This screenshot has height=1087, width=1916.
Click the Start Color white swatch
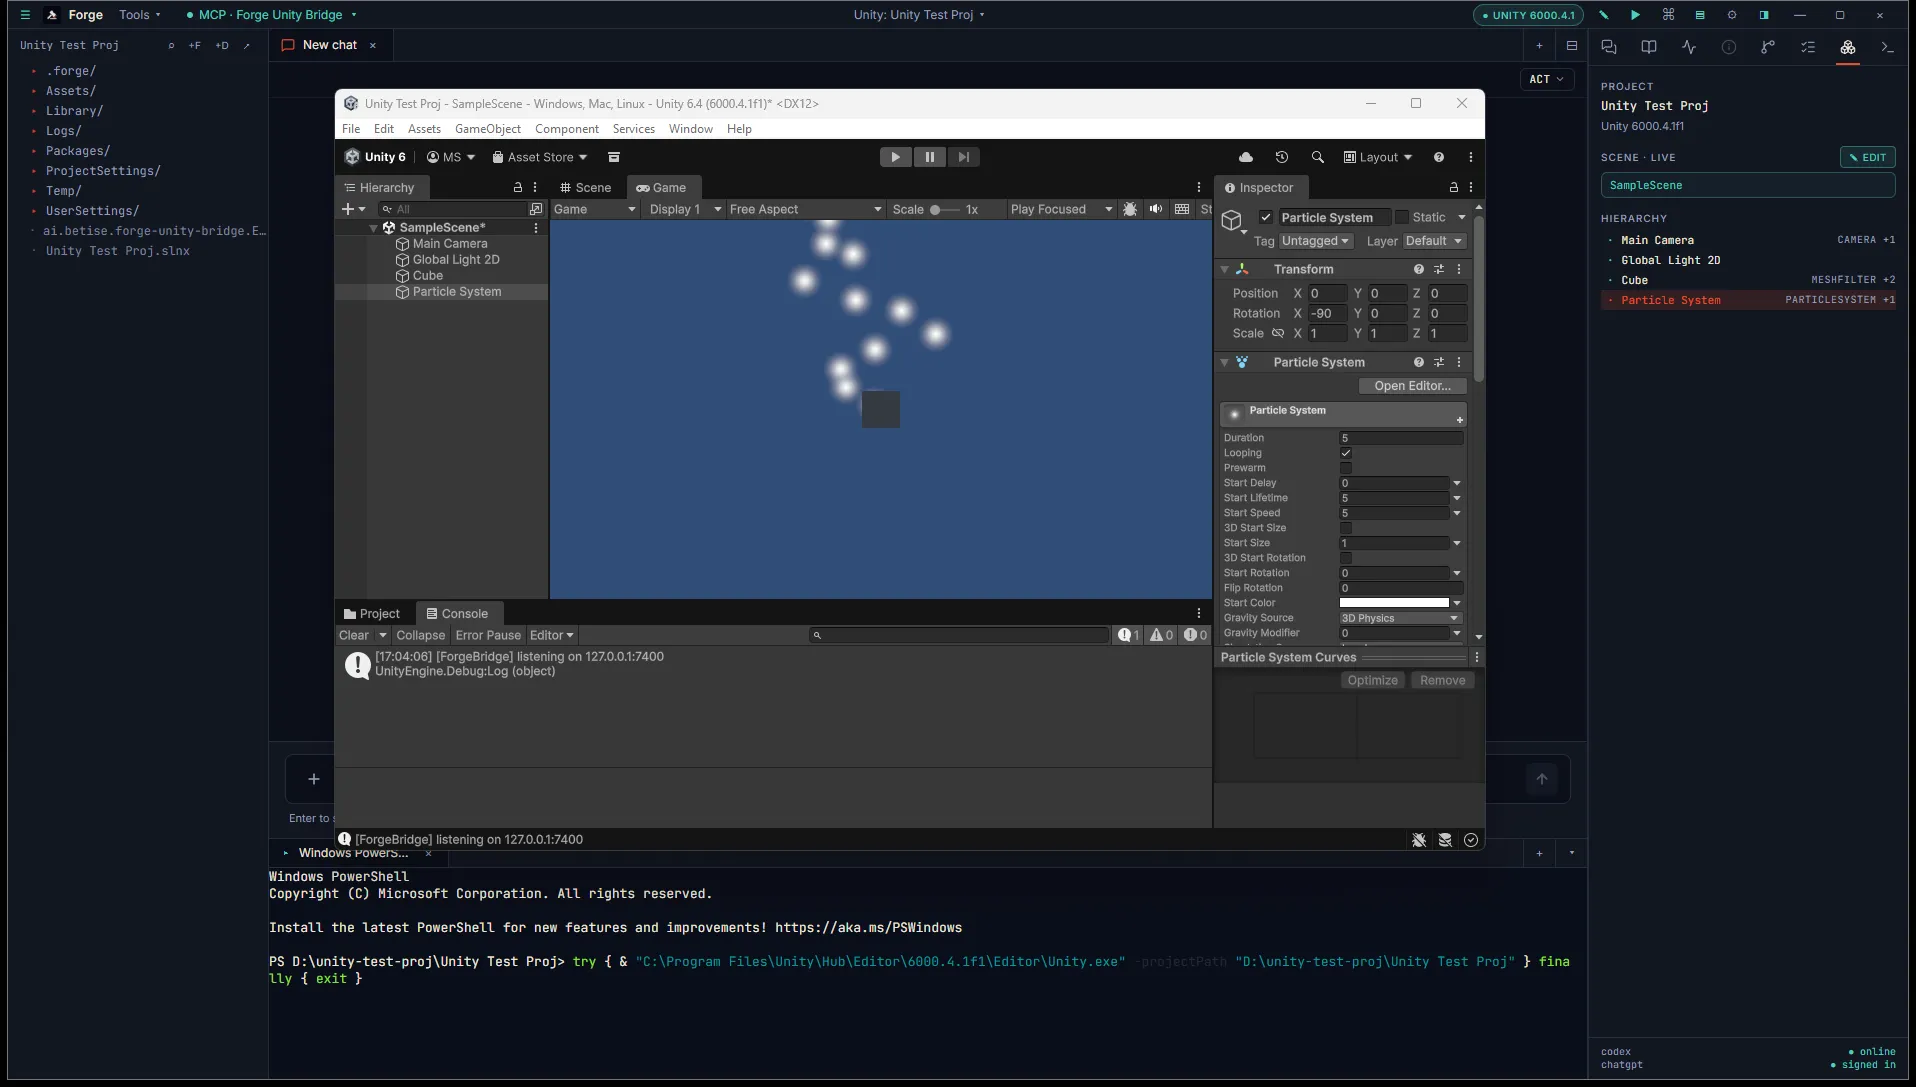click(1394, 603)
